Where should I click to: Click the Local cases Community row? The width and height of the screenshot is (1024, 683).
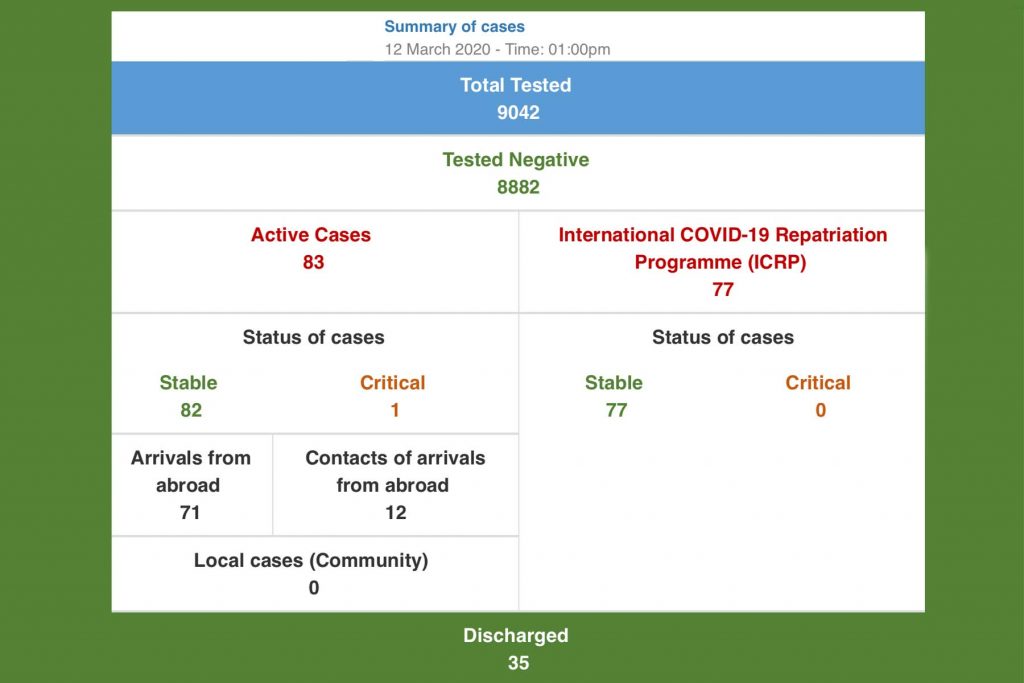point(313,574)
